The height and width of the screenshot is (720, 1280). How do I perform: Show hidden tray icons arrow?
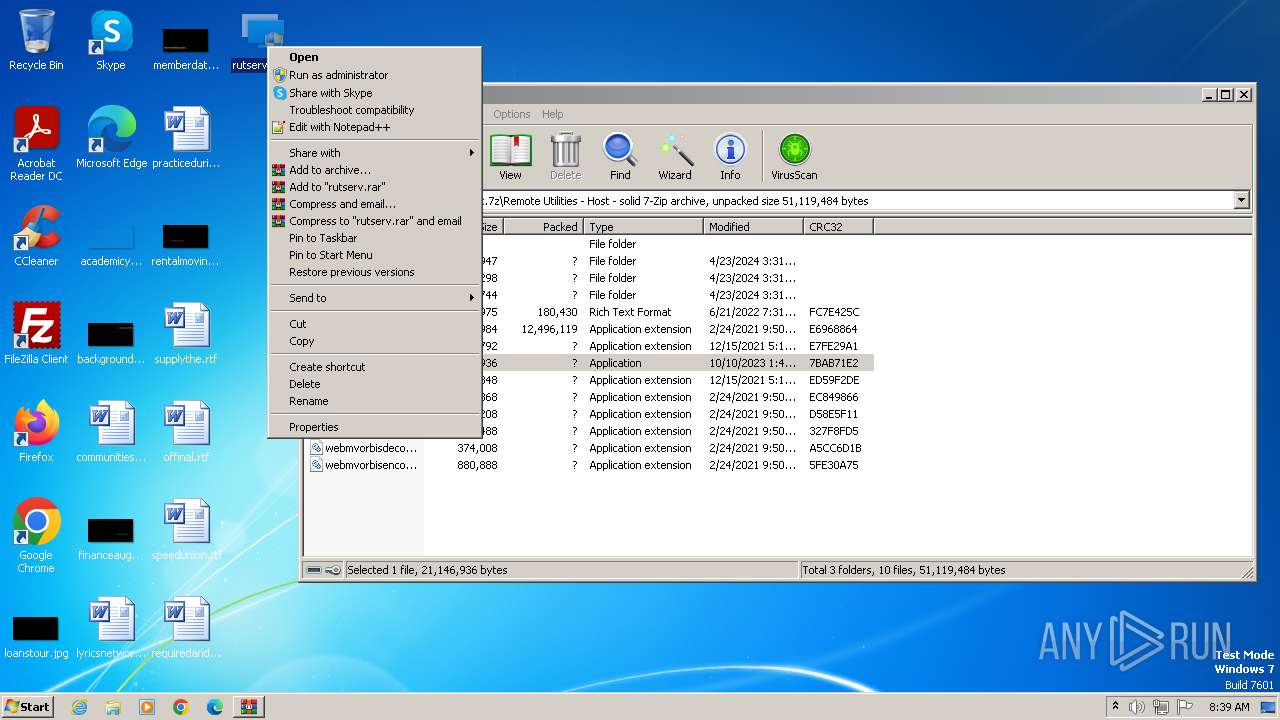pyautogui.click(x=1115, y=707)
